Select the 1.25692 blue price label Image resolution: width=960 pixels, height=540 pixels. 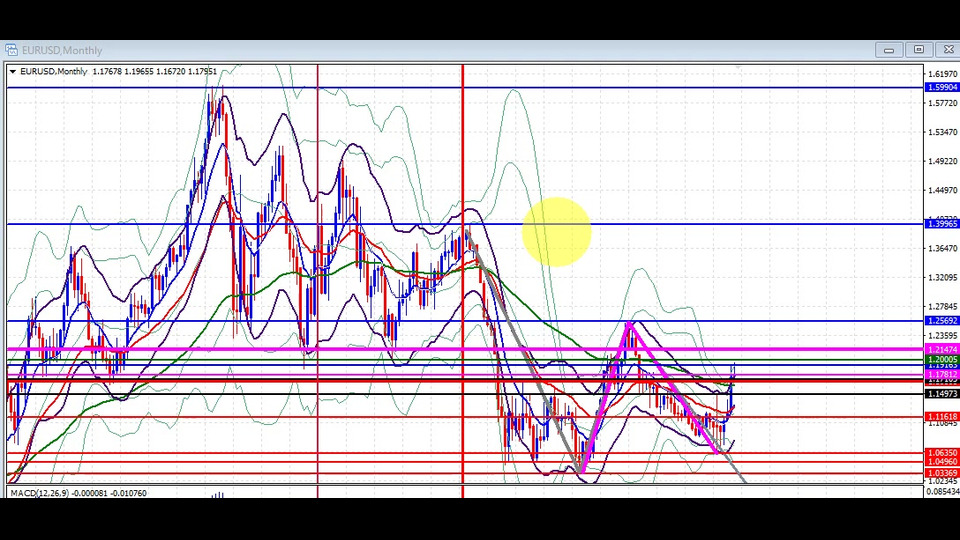point(942,321)
